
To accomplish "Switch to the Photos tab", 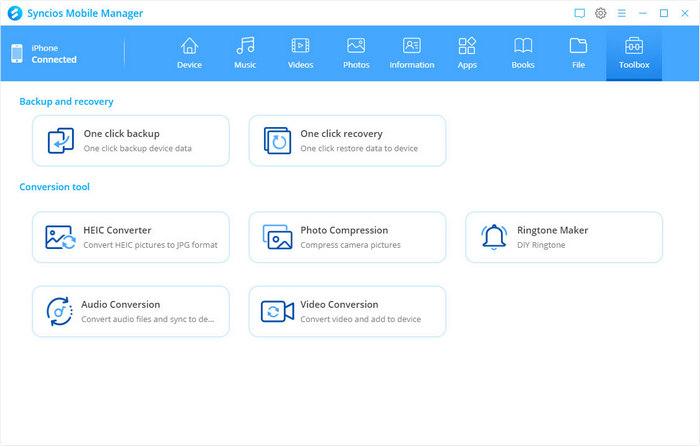I will tap(356, 53).
